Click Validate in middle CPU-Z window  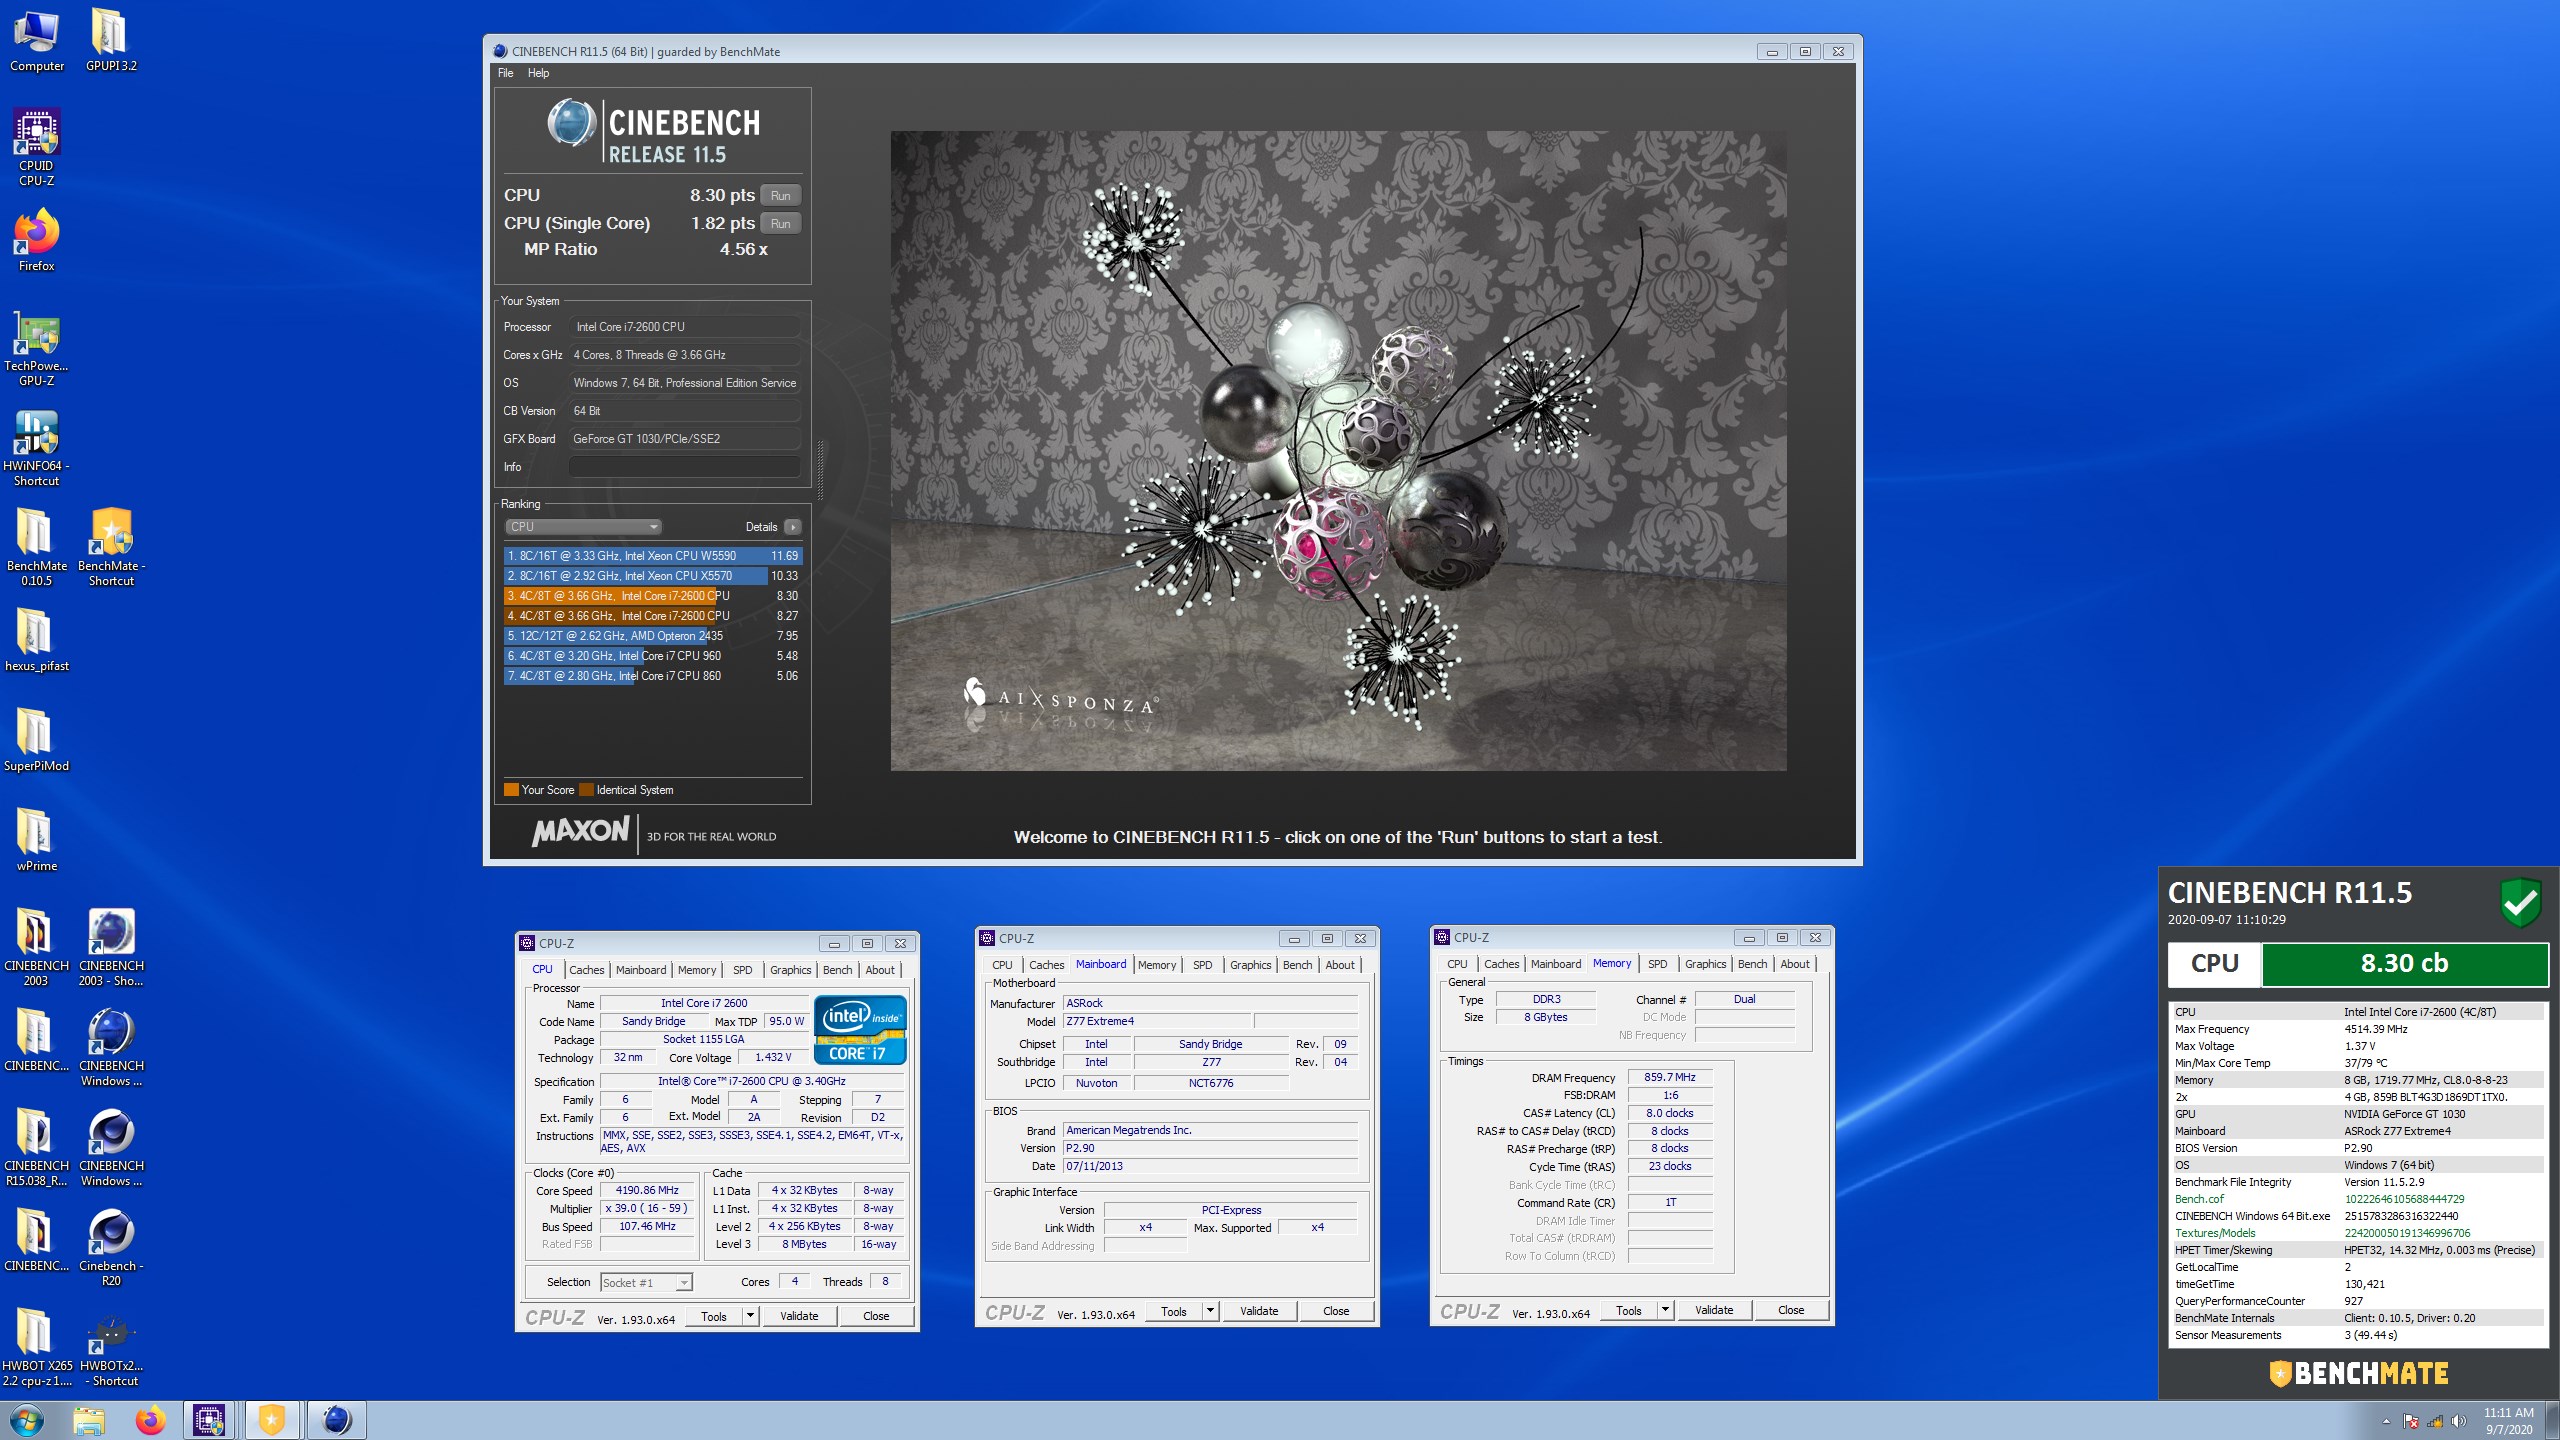point(1259,1311)
